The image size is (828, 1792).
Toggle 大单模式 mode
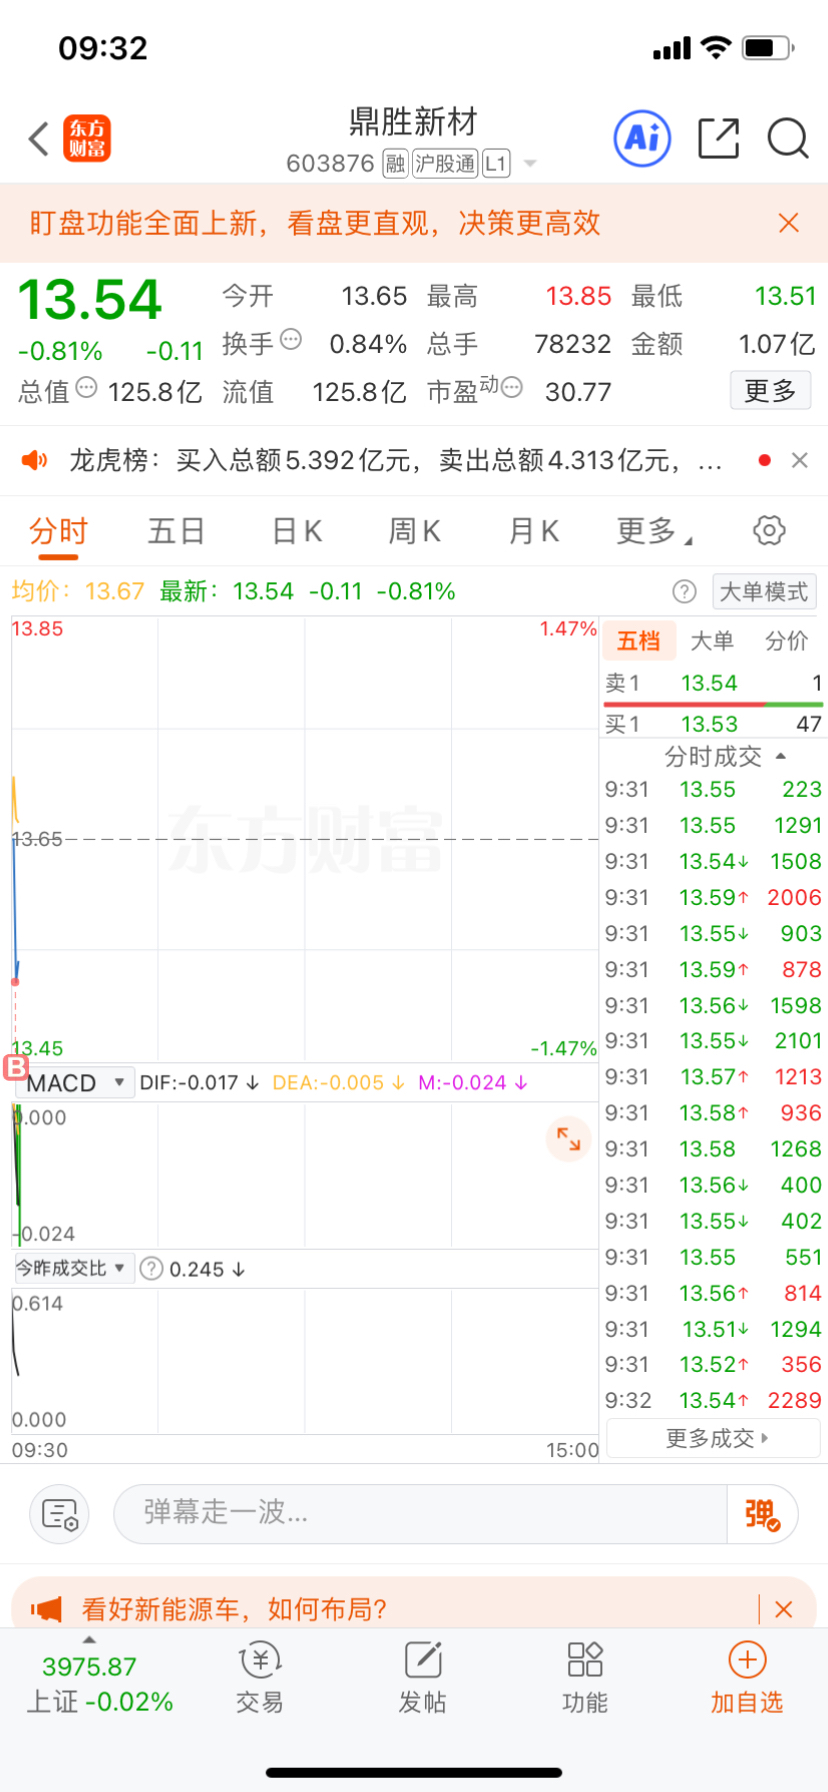click(x=764, y=591)
